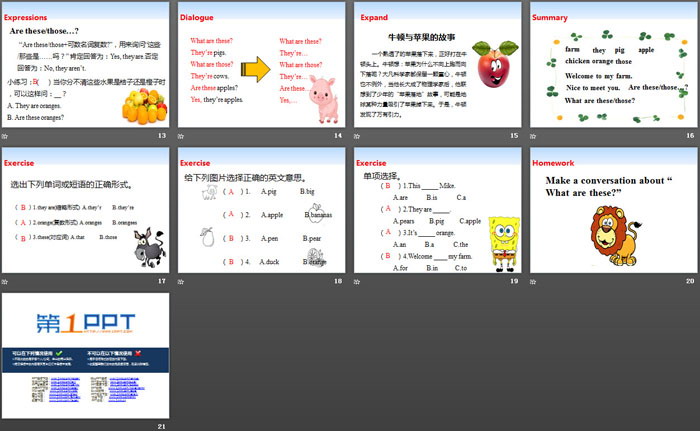
Task: Select slide 20 Homework thumbnail
Action: click(613, 210)
